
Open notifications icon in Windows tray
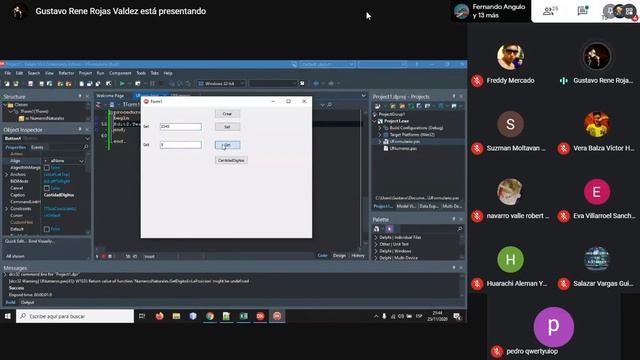pos(457,316)
